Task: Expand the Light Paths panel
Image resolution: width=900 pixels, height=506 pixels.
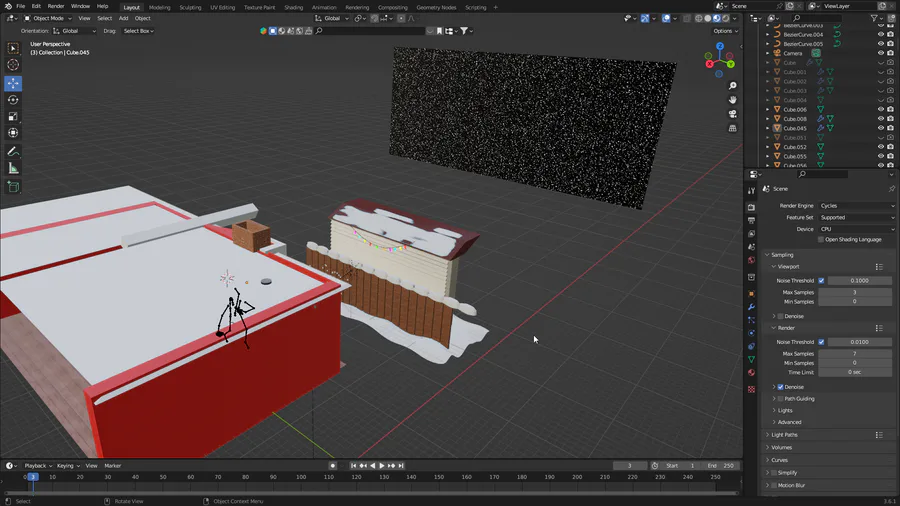Action: tap(785, 435)
